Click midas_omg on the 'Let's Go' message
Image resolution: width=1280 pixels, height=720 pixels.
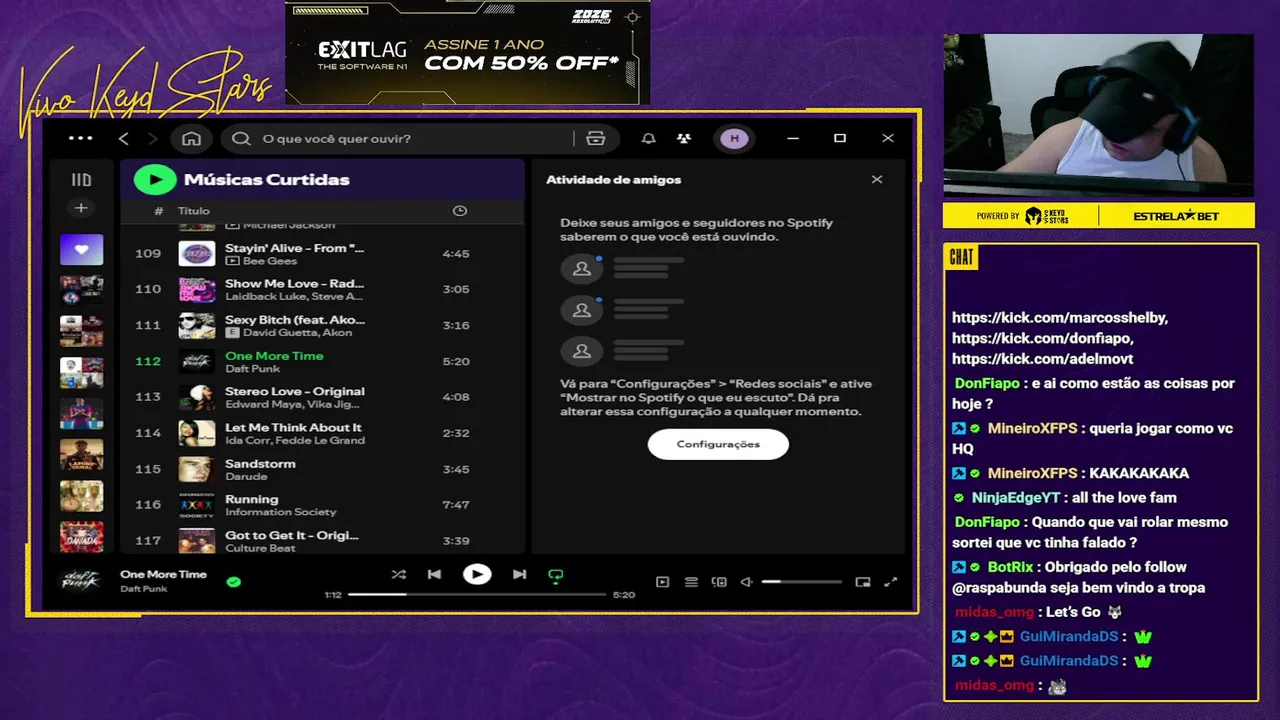click(x=994, y=612)
